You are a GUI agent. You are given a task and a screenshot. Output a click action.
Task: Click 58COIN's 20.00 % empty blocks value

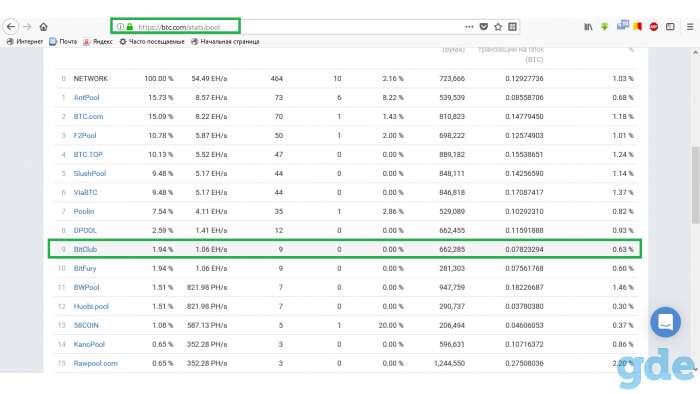click(391, 325)
